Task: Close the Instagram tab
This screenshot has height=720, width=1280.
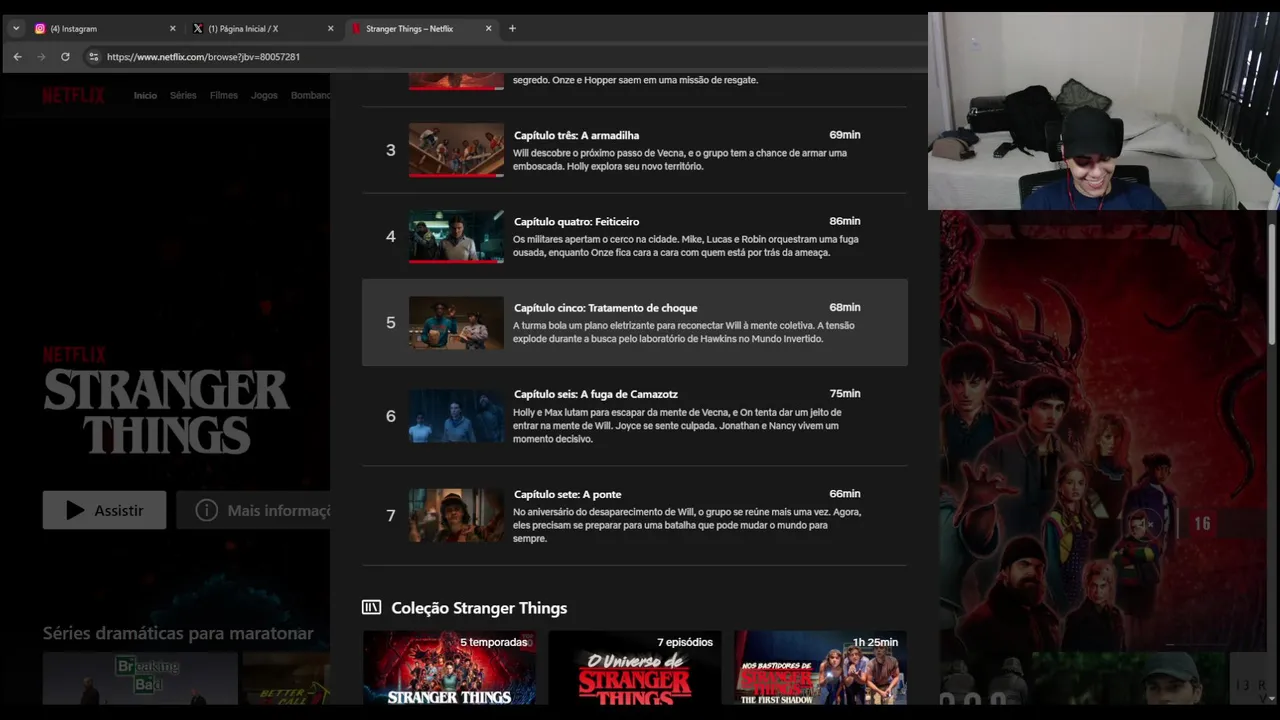Action: (x=172, y=29)
